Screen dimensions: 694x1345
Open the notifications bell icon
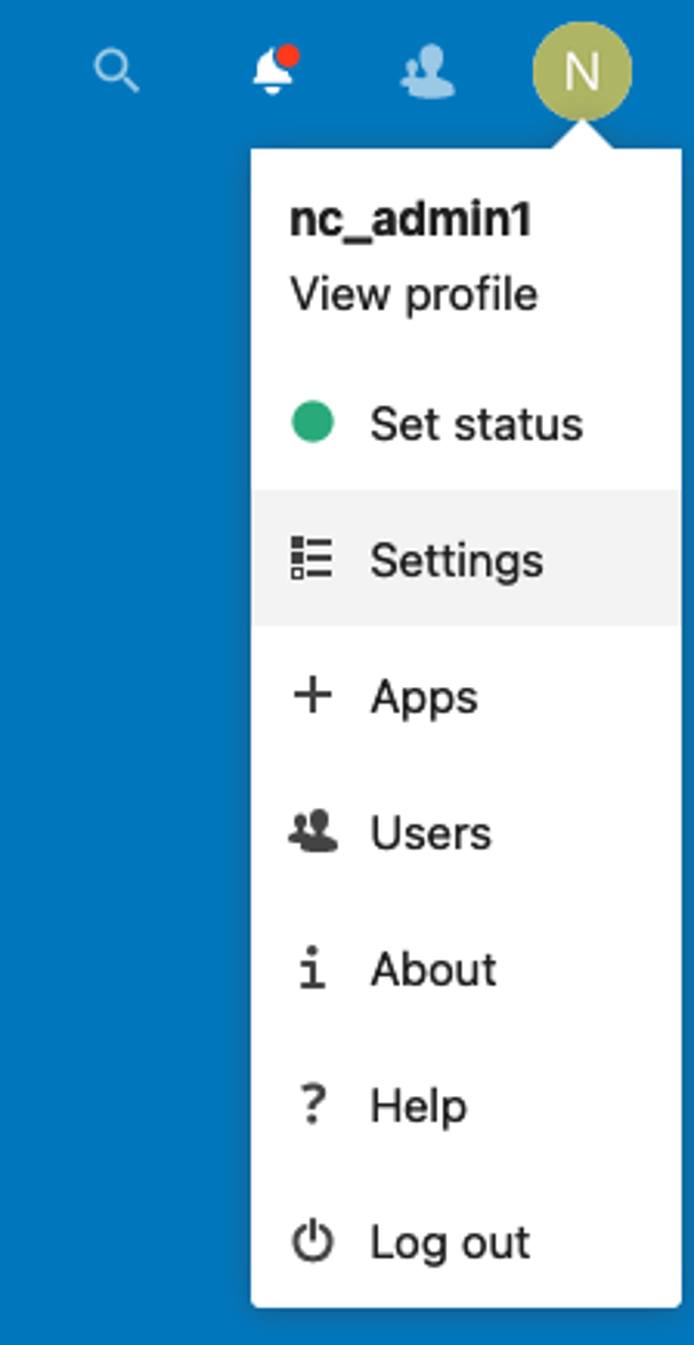[x=270, y=72]
